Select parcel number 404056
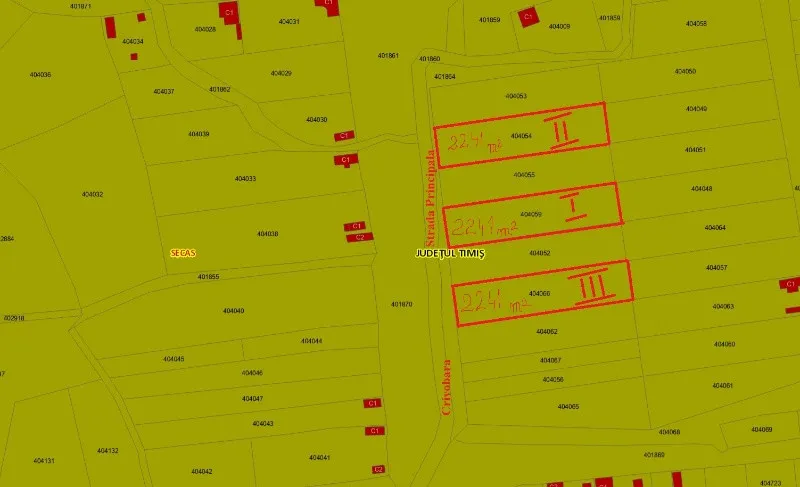800x487 pixels. [553, 380]
